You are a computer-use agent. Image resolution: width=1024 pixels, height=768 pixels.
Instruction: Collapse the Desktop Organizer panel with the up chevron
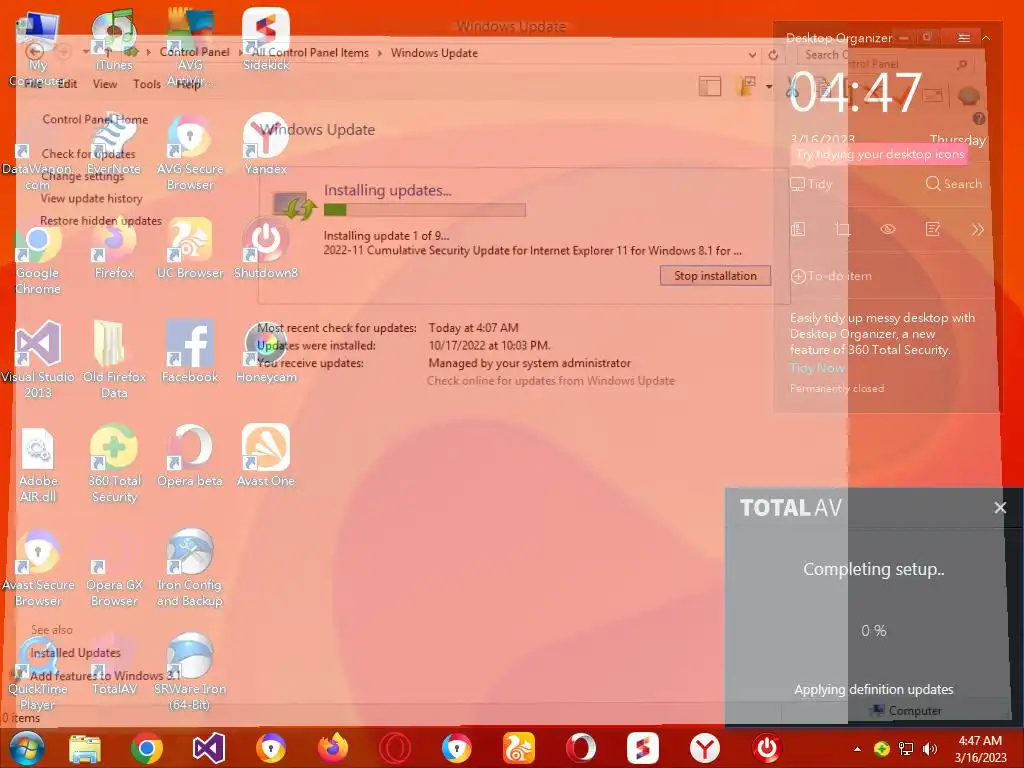coord(986,38)
